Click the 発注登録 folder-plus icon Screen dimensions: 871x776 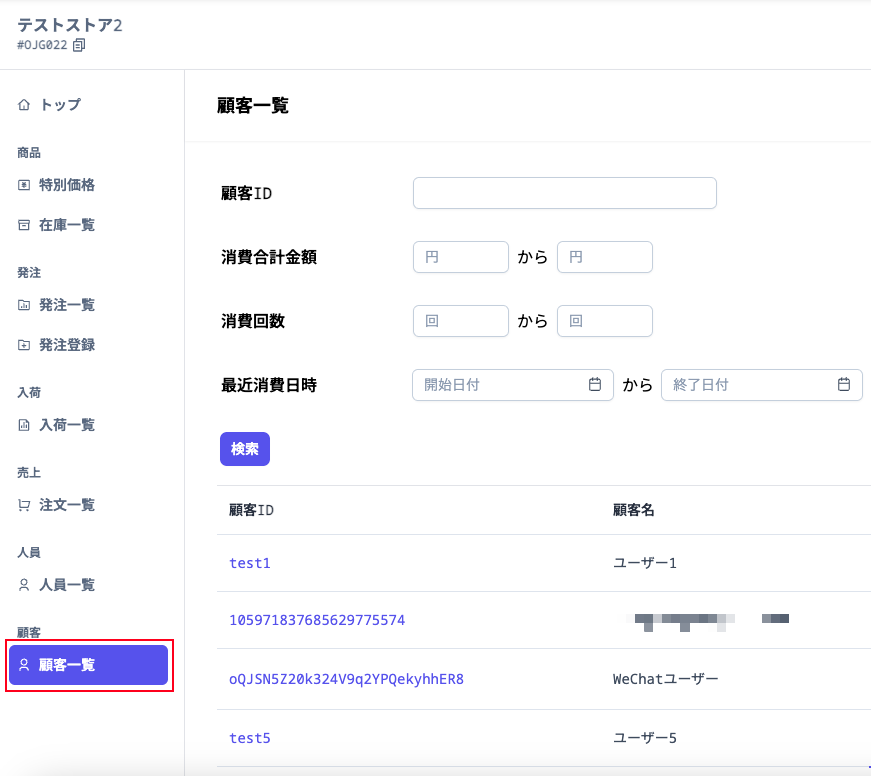tap(24, 345)
